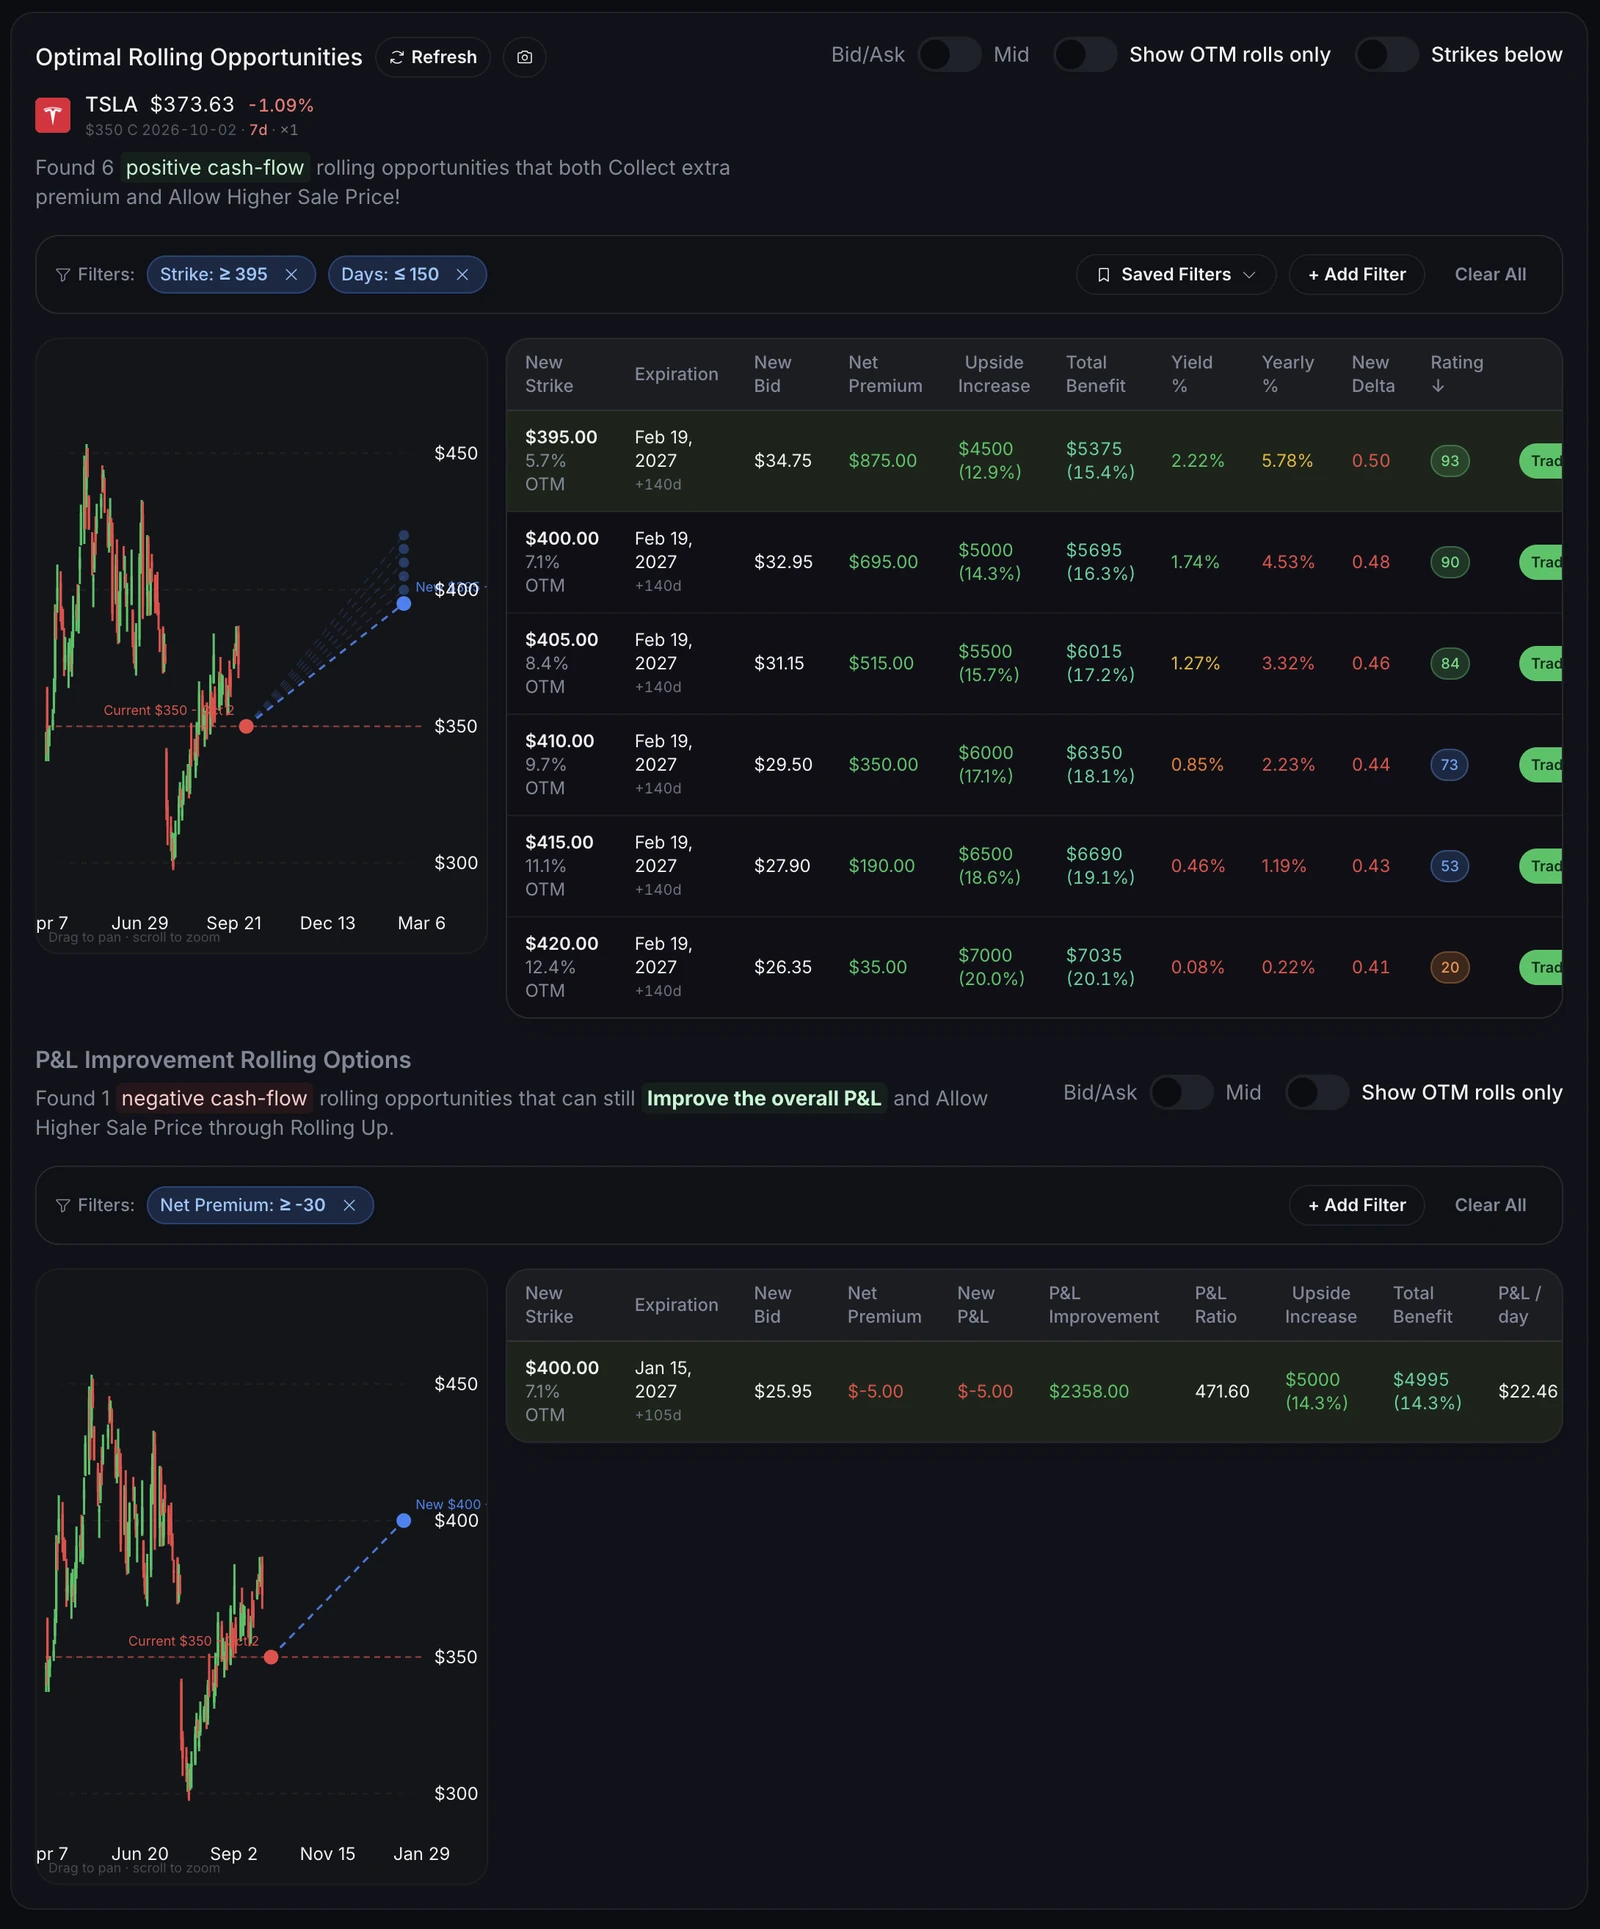
Task: Click Trade button for $410.00 strike
Action: (x=1541, y=765)
